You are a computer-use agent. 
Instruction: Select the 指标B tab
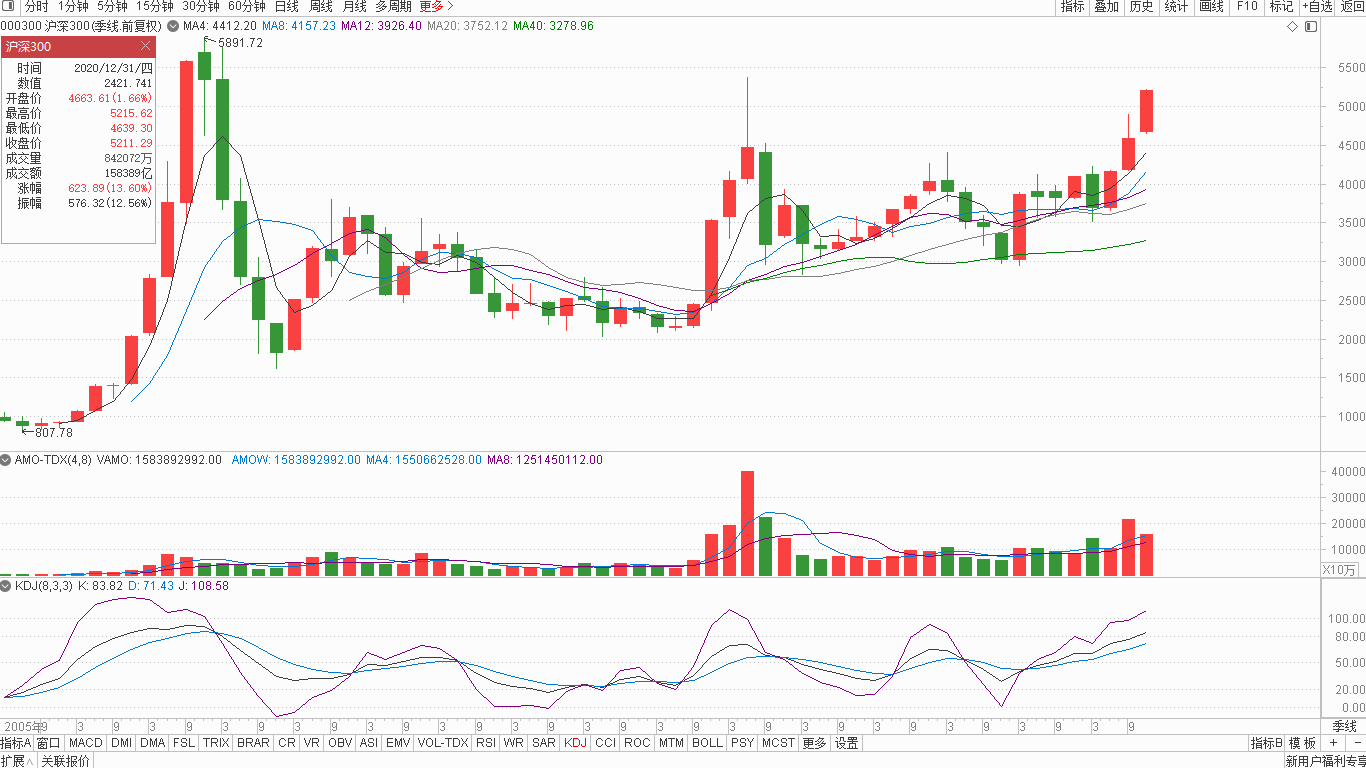tap(1266, 743)
